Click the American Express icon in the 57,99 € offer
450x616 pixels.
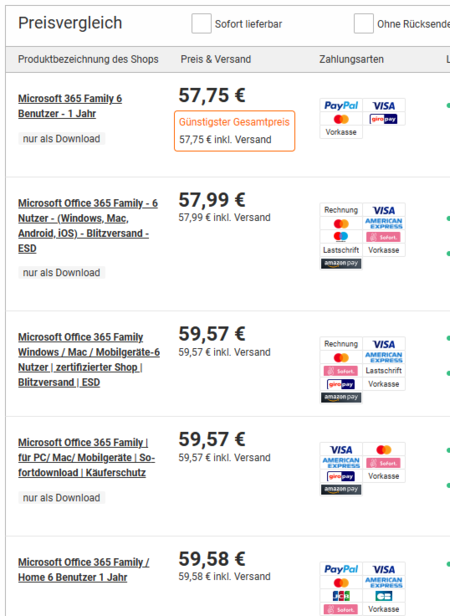point(384,224)
